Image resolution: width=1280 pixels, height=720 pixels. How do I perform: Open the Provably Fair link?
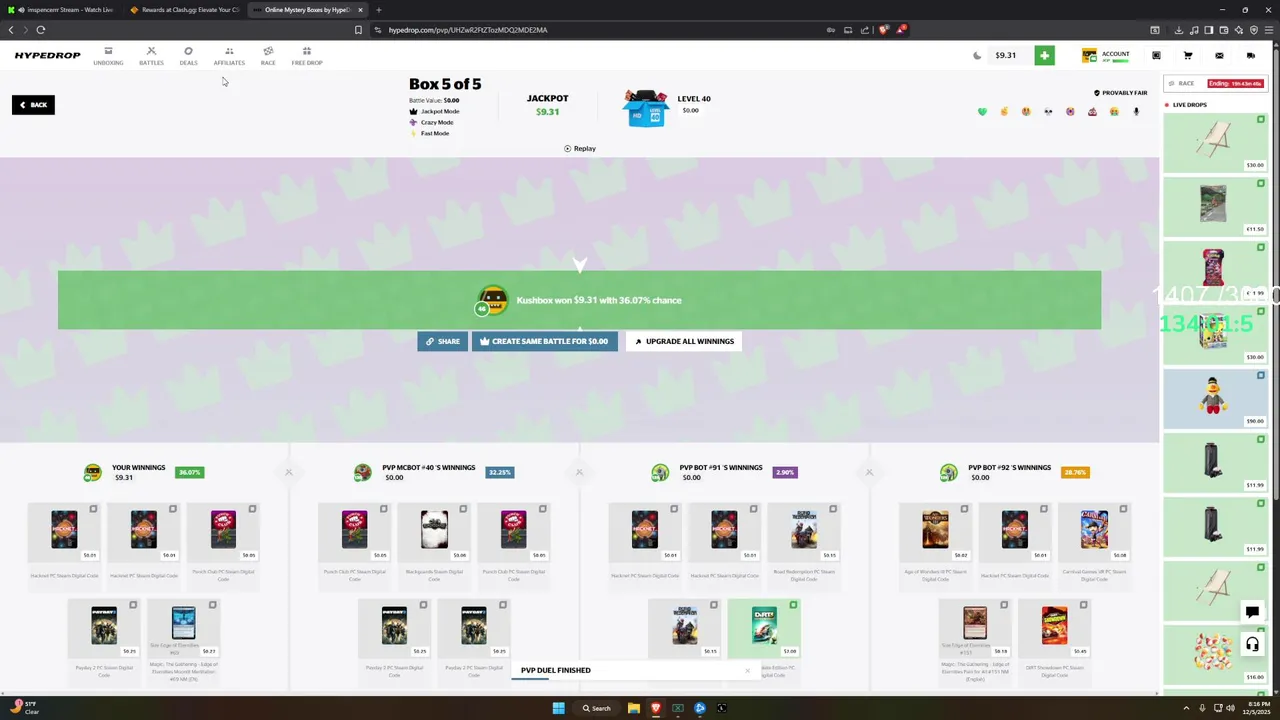click(x=1120, y=93)
